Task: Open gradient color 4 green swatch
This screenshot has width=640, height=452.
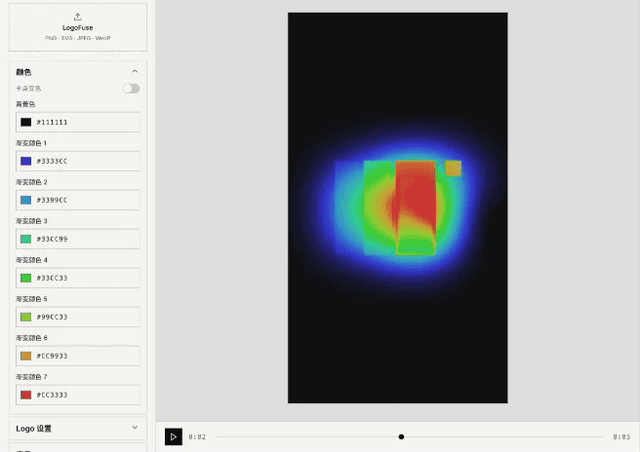Action: click(x=26, y=278)
